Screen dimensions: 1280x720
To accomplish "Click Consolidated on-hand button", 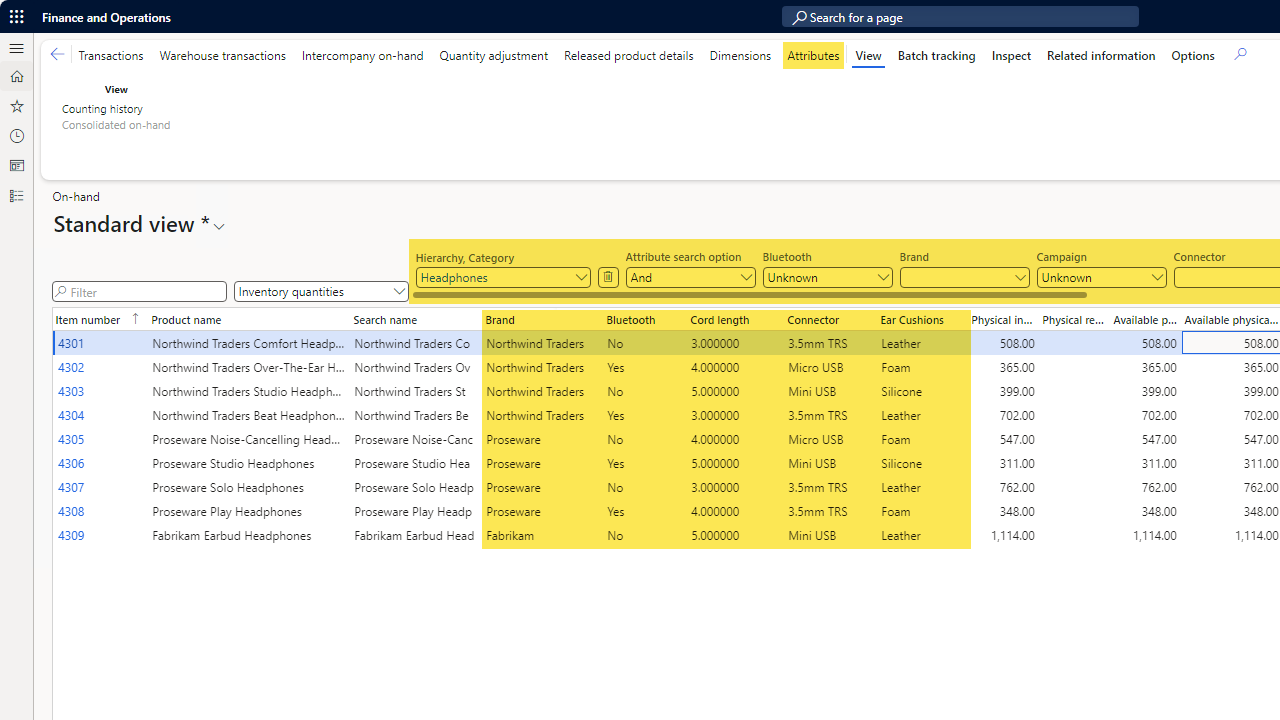I will (x=116, y=125).
